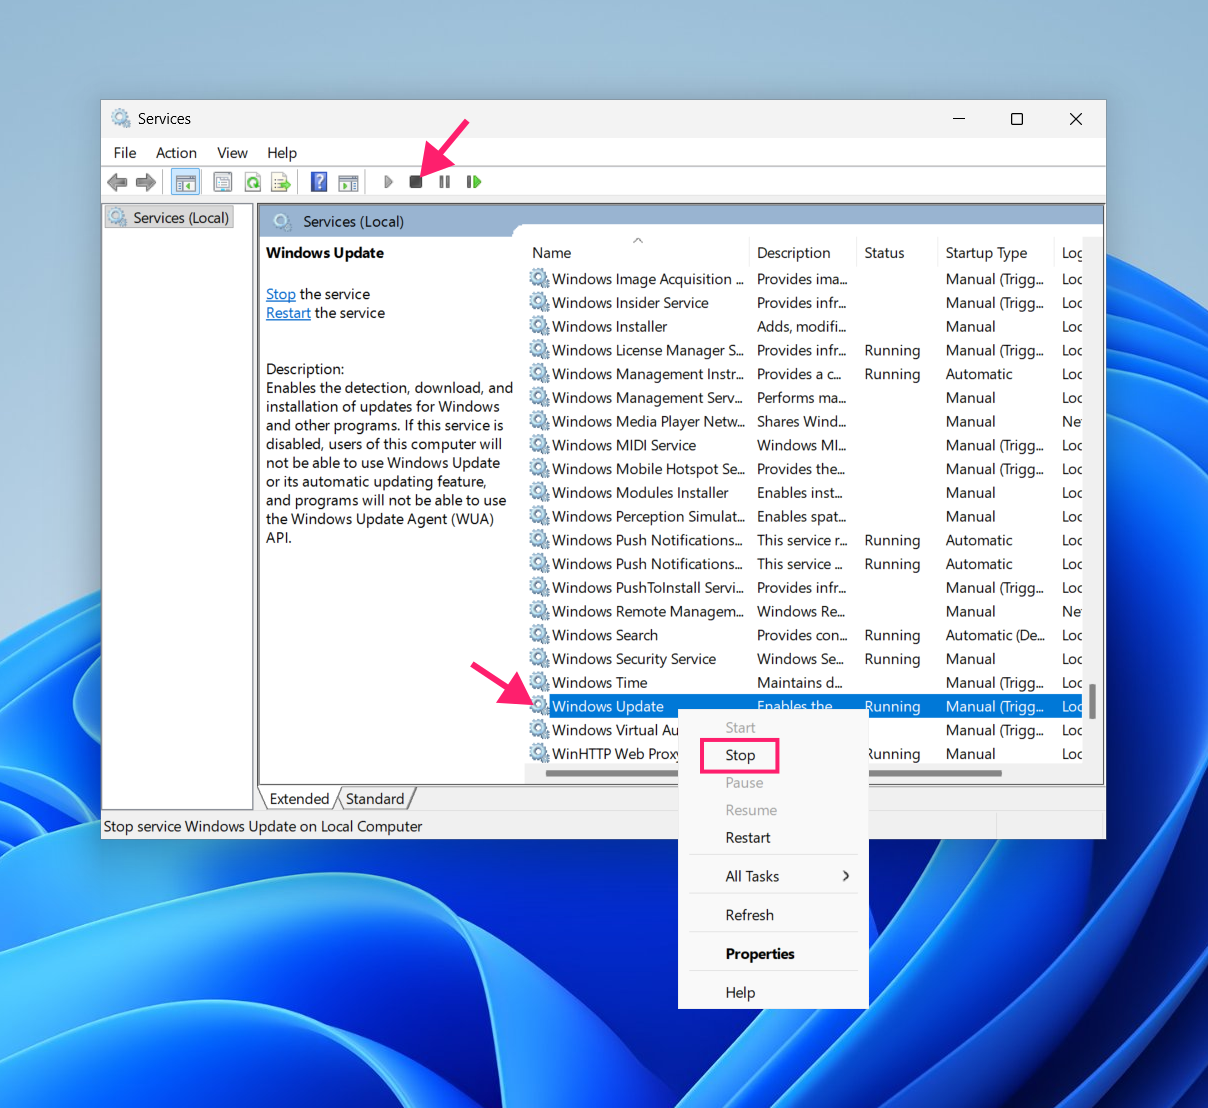Choose Restart in the context menu
This screenshot has height=1108, width=1208.
click(x=748, y=838)
